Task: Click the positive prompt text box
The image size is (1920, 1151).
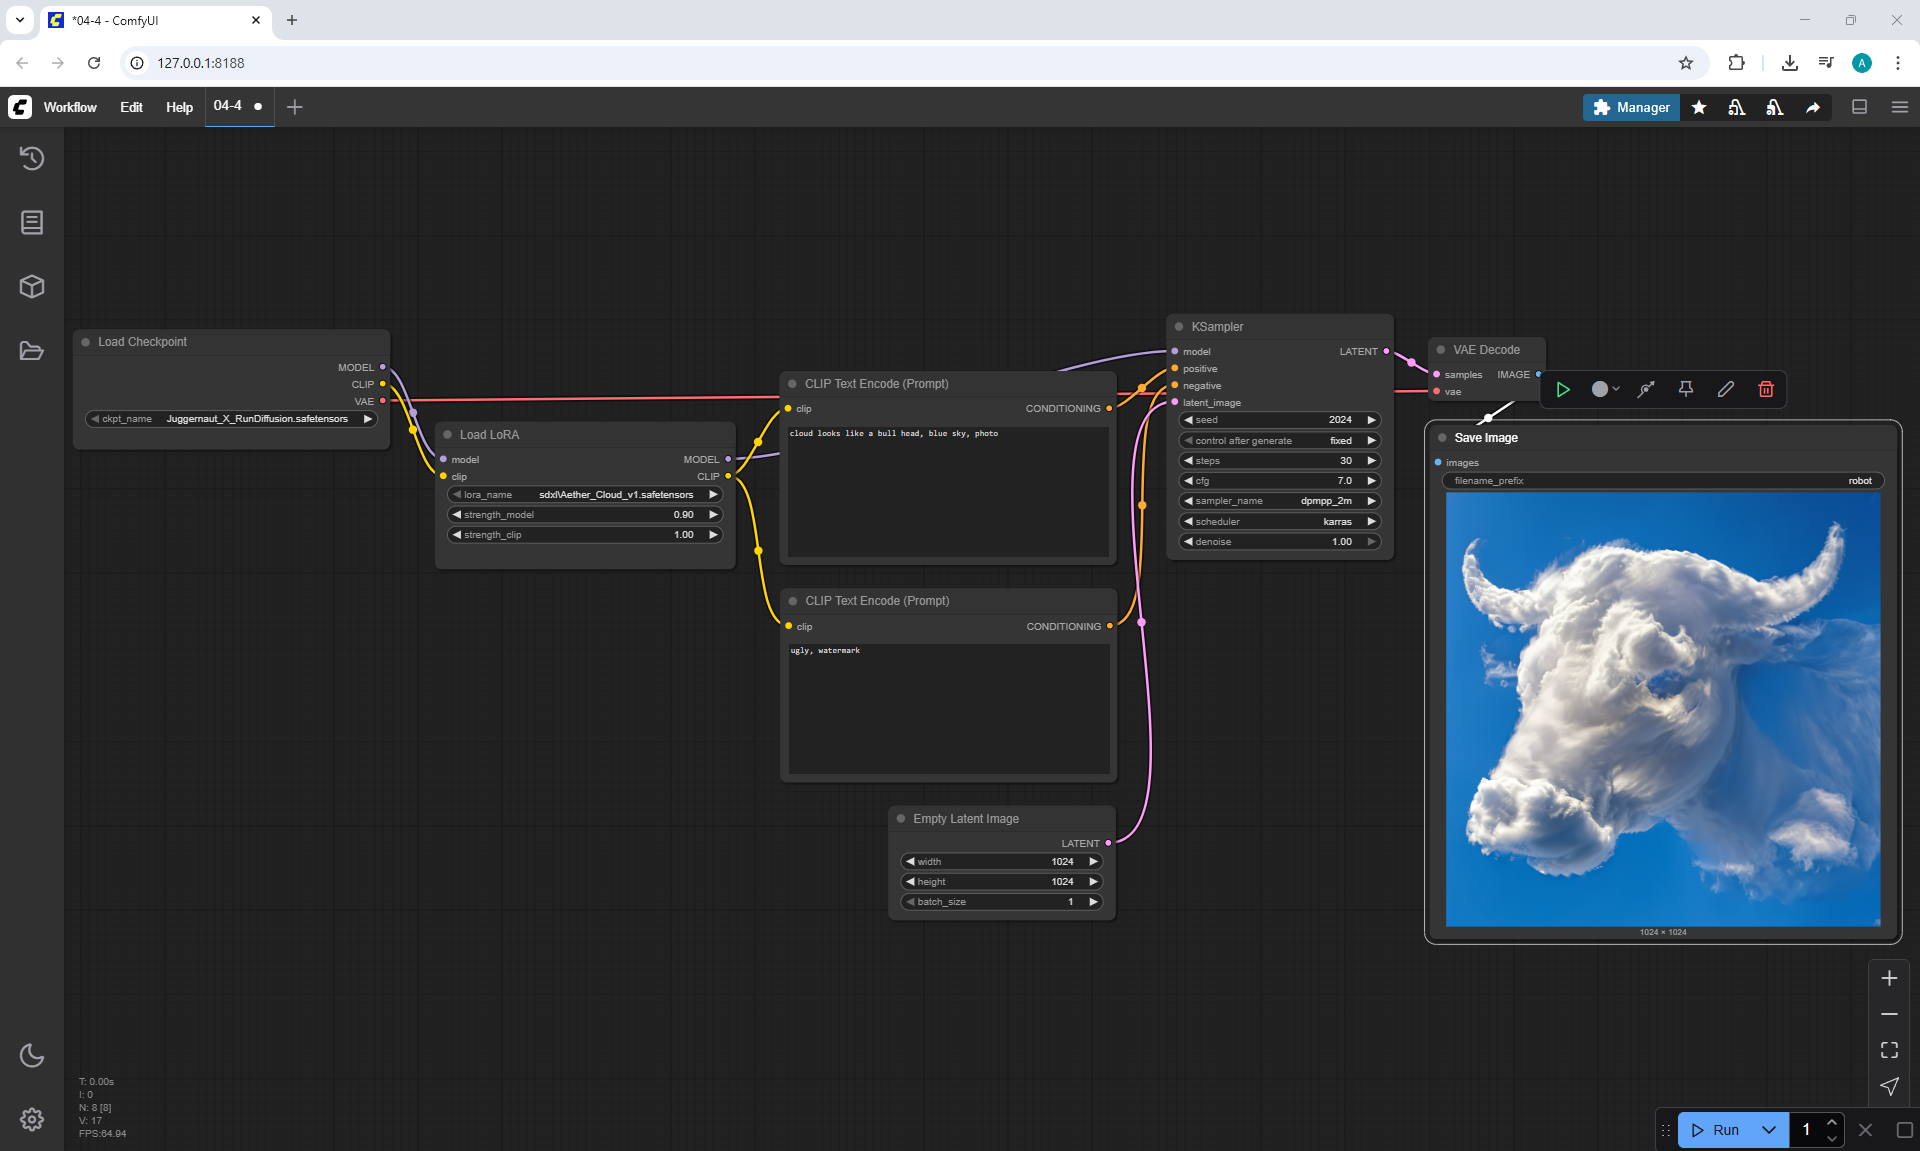Action: pos(947,490)
